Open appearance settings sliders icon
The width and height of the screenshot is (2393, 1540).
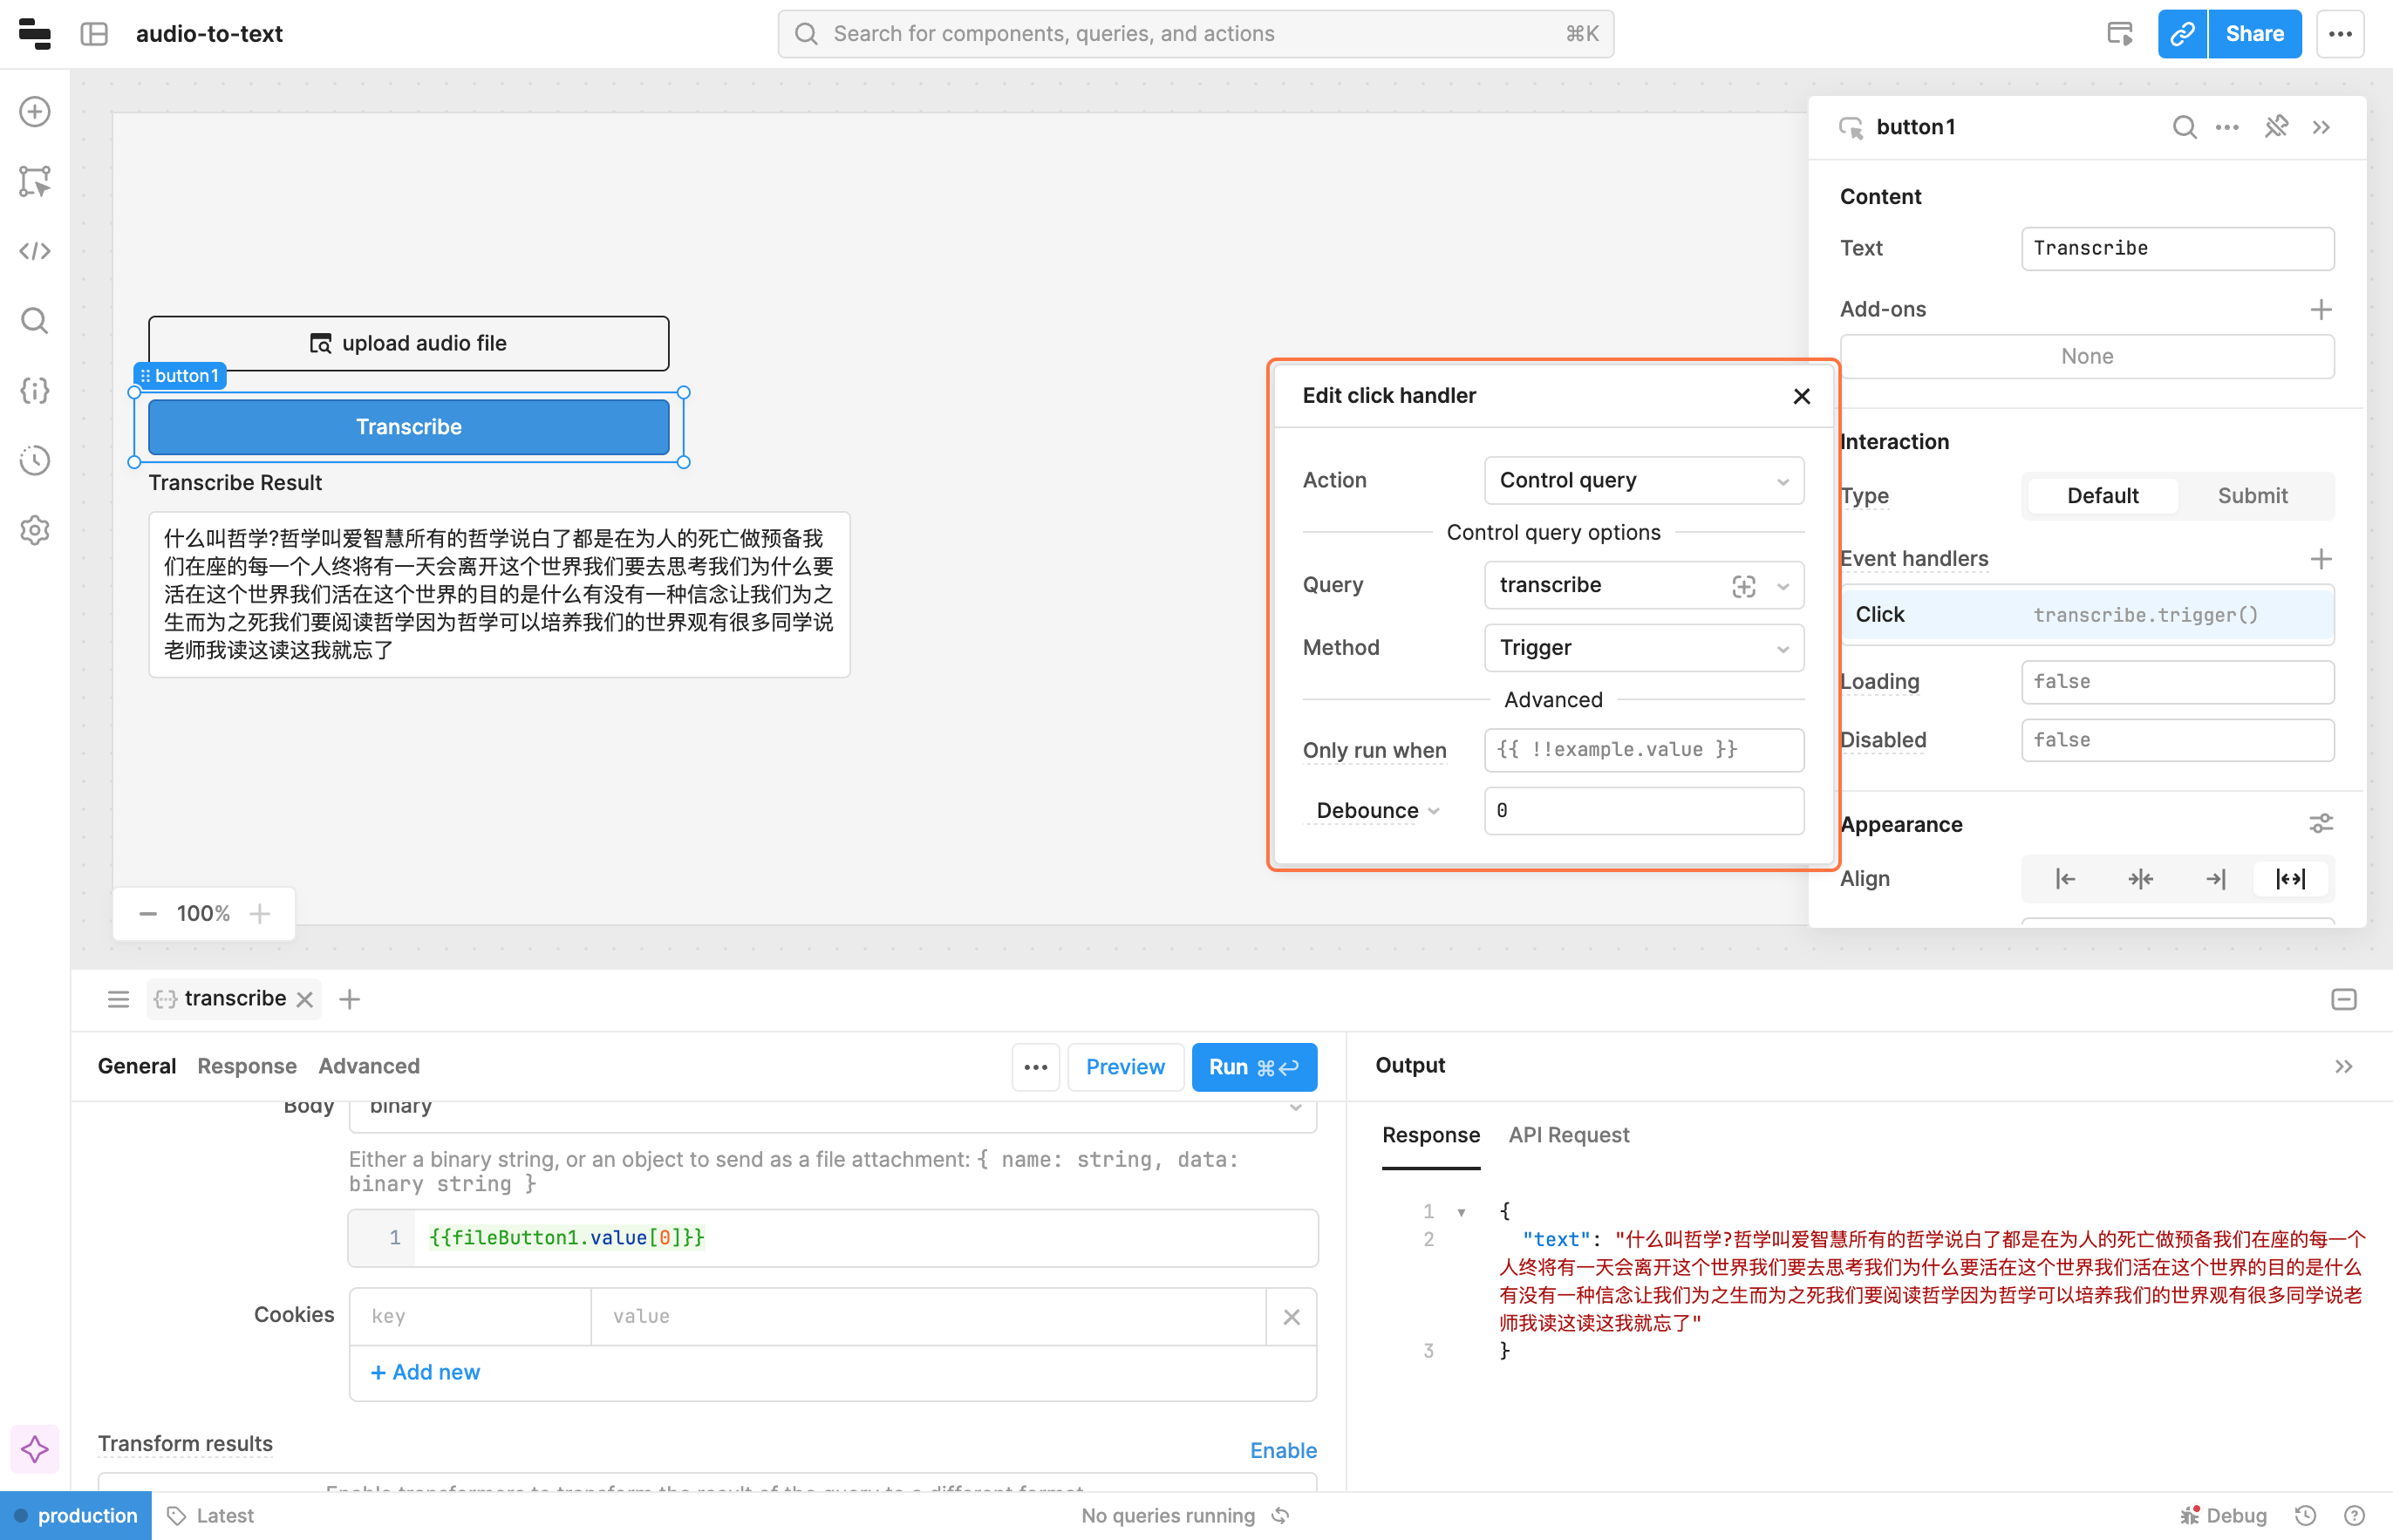click(x=2321, y=824)
